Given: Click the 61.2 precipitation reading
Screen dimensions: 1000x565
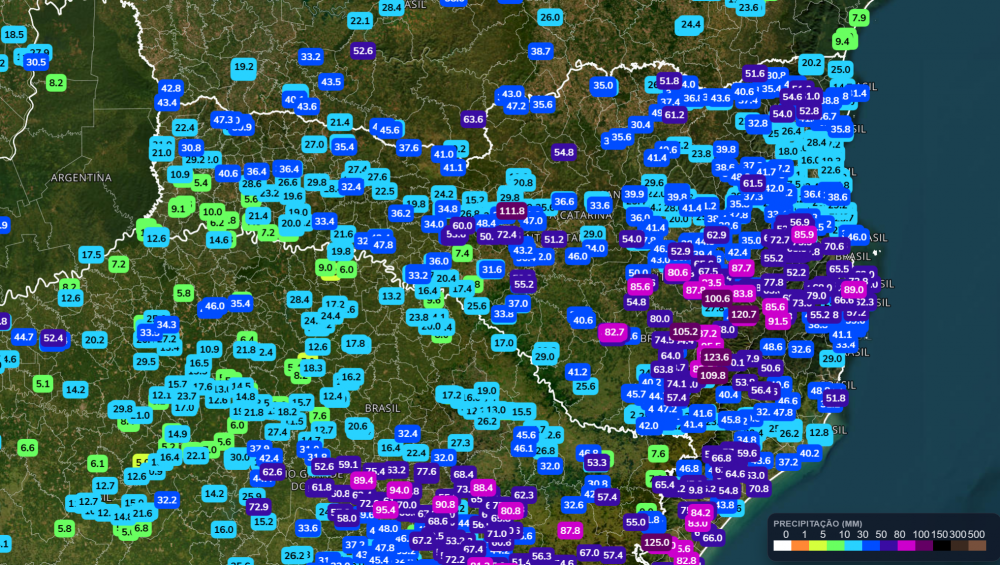Looking at the screenshot, I should (674, 115).
